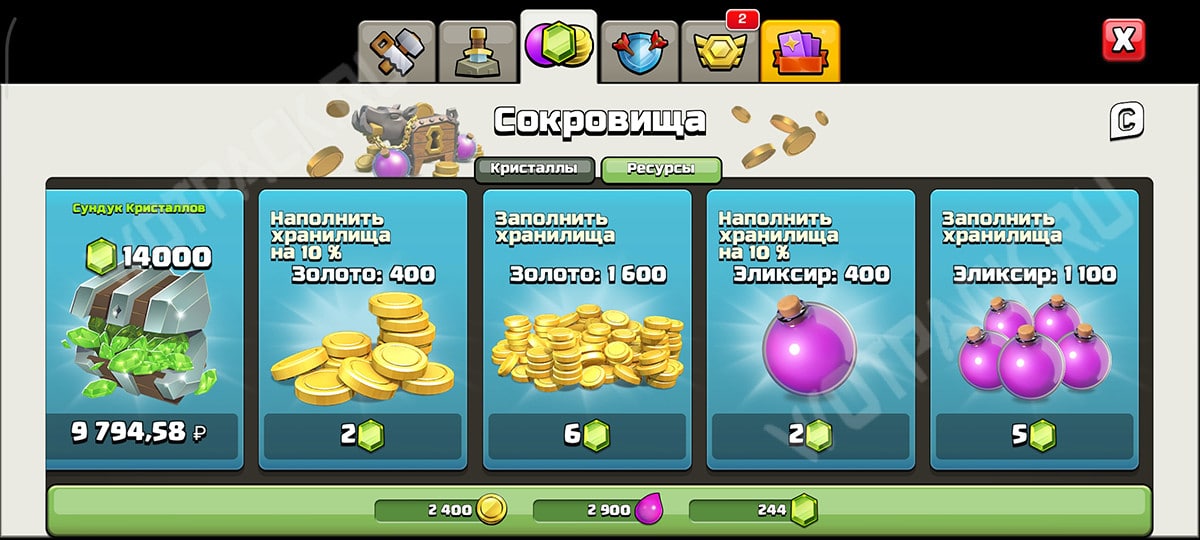Switch to the Ресурсы tab
This screenshot has width=1200, height=540.
[x=661, y=169]
